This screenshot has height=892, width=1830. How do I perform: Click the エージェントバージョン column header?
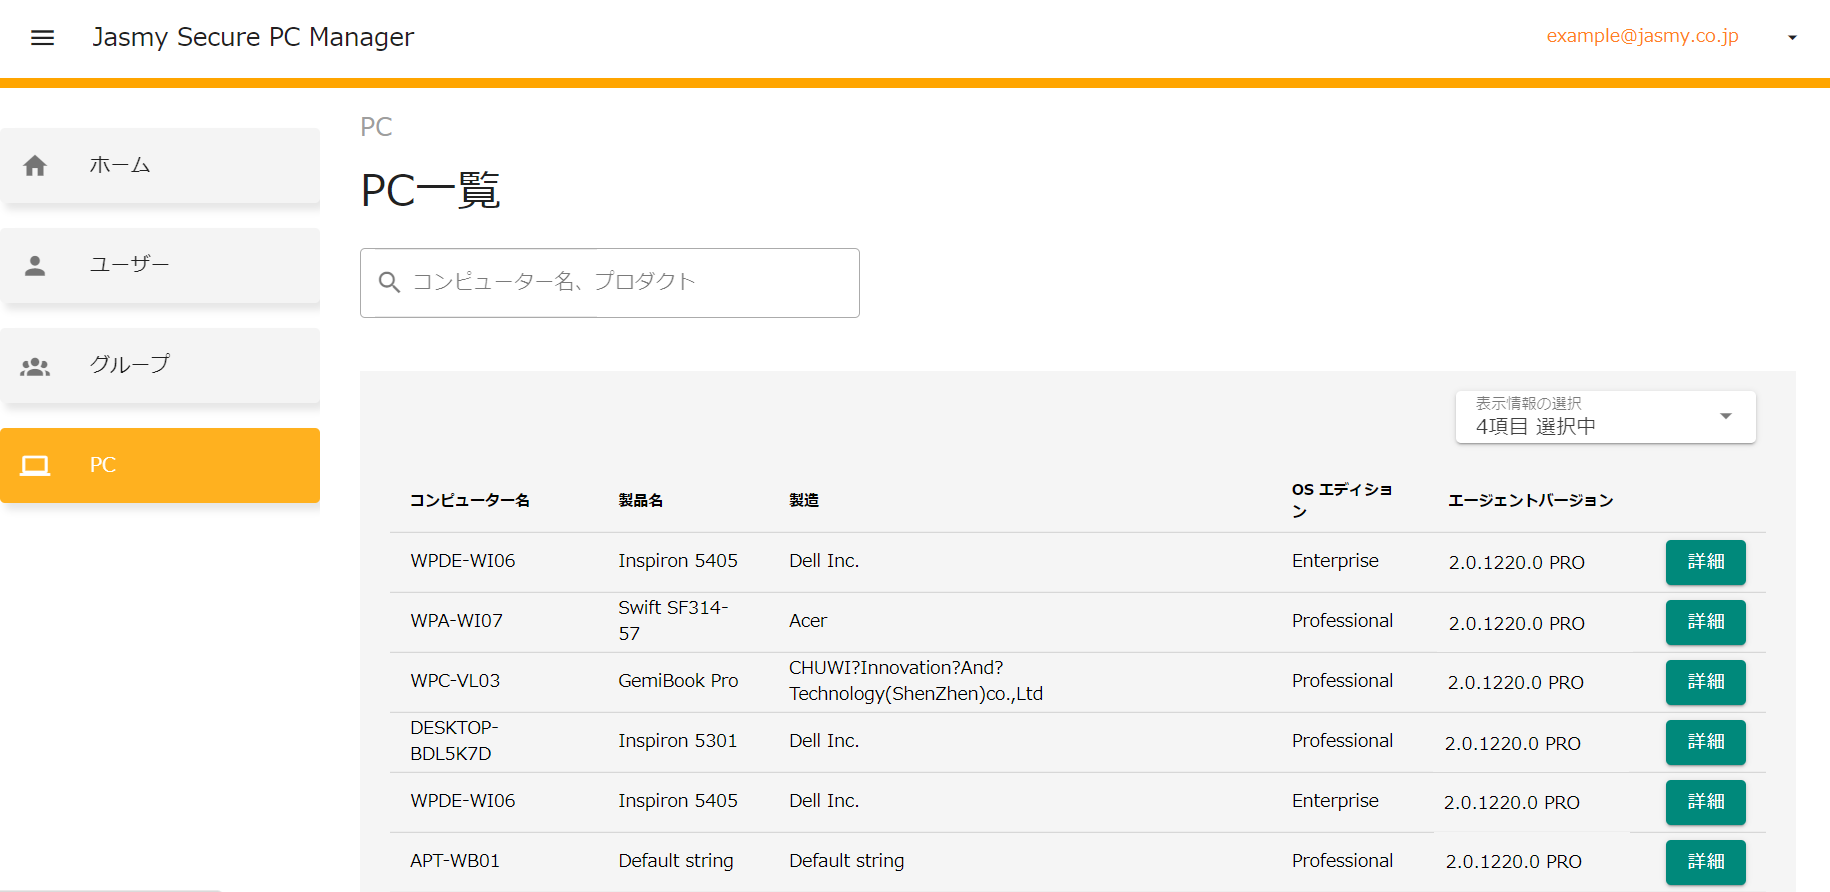[x=1531, y=500]
